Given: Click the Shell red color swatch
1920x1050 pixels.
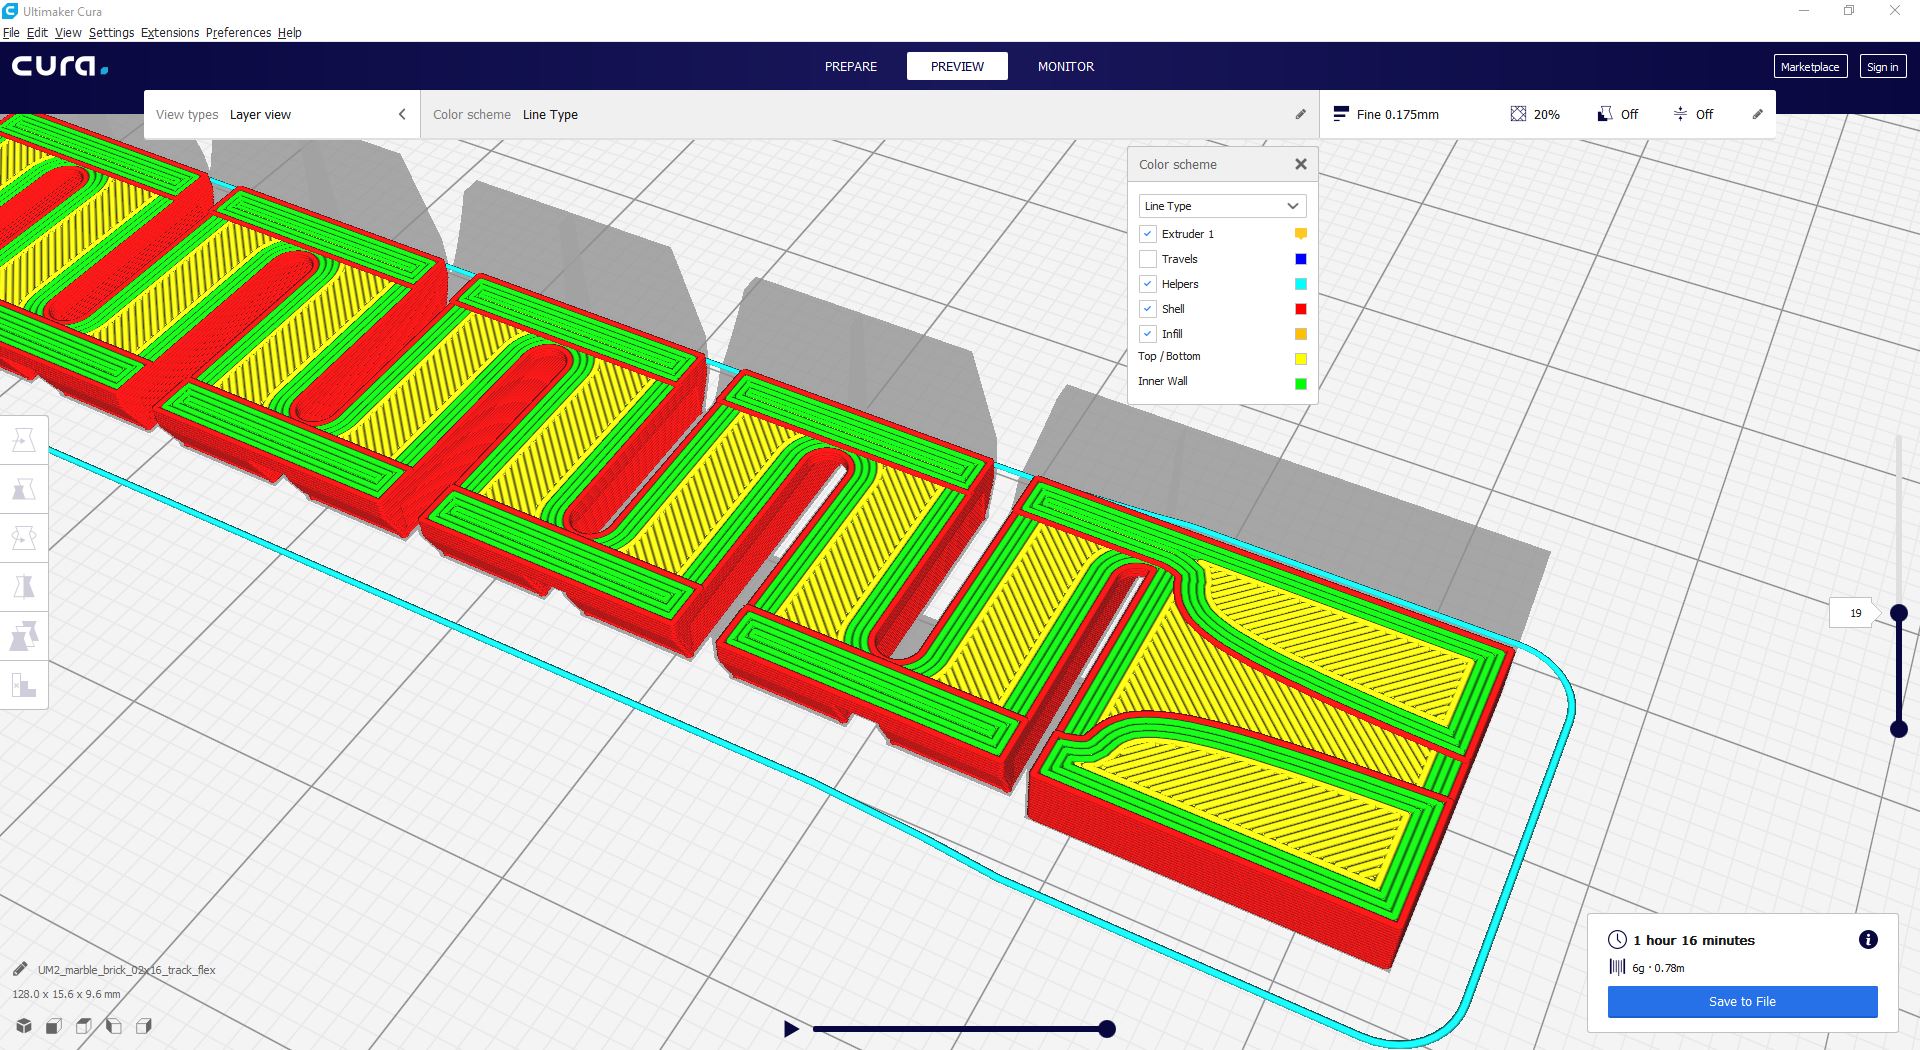Looking at the screenshot, I should point(1300,308).
